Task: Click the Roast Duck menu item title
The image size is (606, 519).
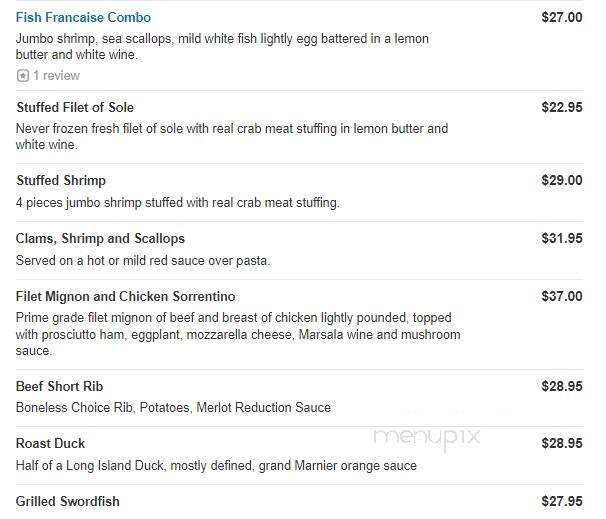Action: pos(51,443)
